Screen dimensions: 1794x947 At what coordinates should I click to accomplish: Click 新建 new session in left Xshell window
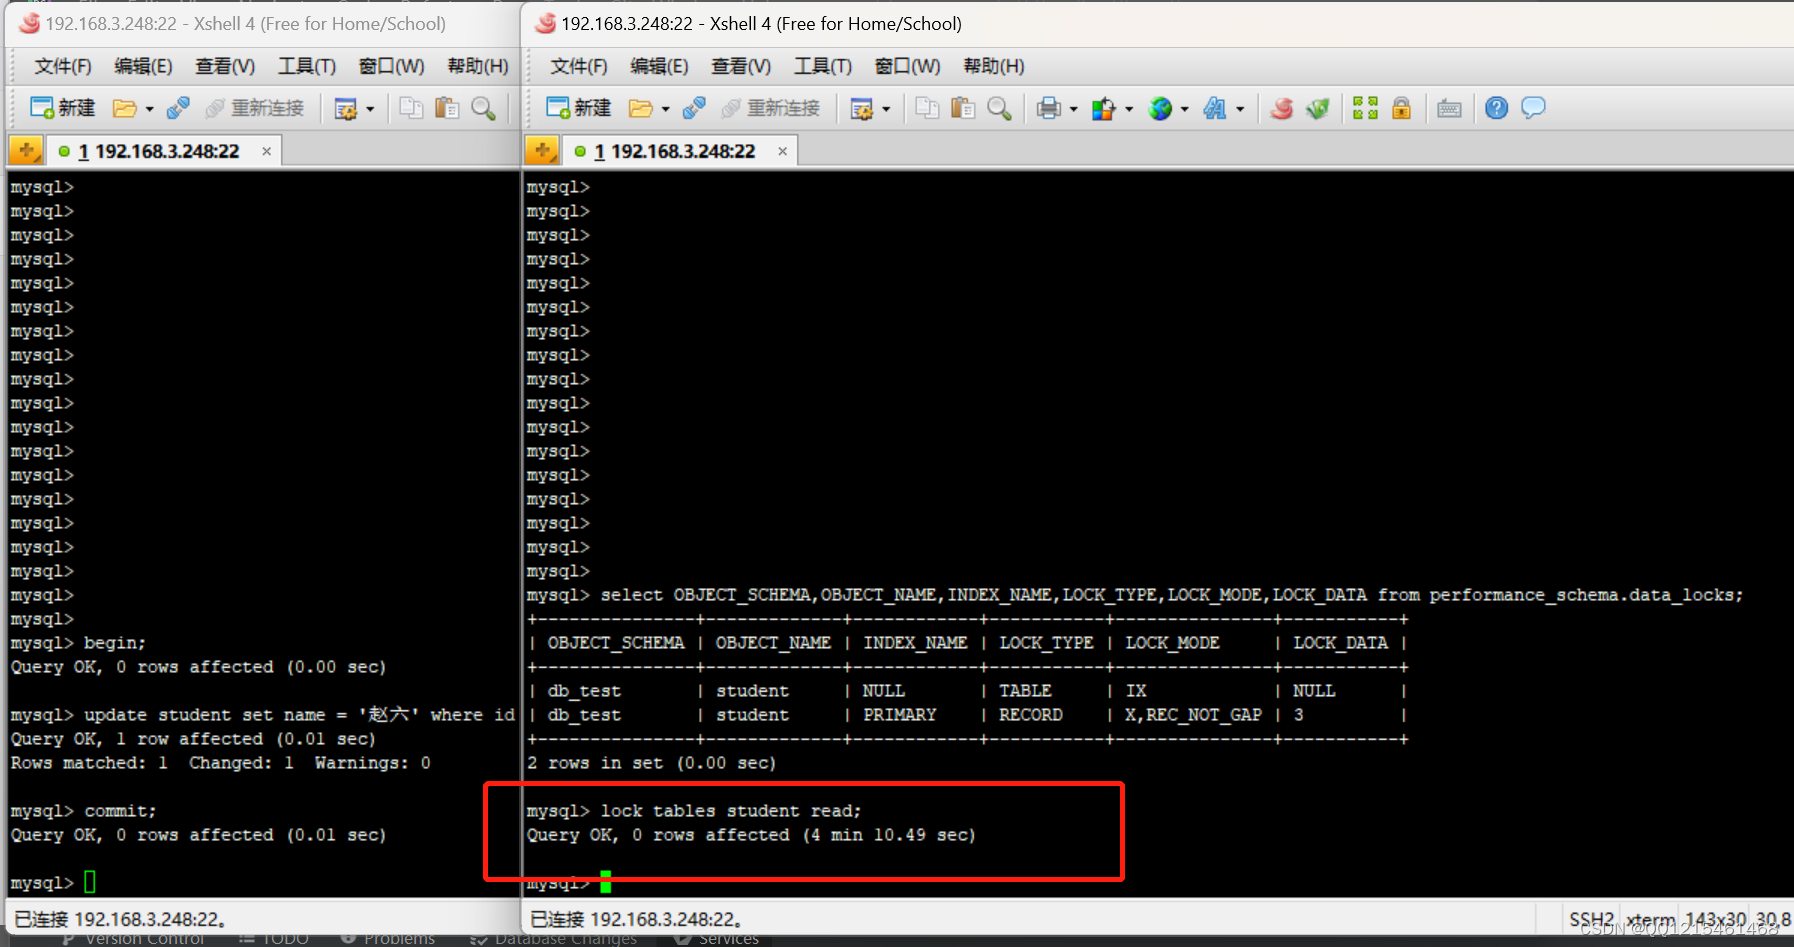(x=62, y=108)
